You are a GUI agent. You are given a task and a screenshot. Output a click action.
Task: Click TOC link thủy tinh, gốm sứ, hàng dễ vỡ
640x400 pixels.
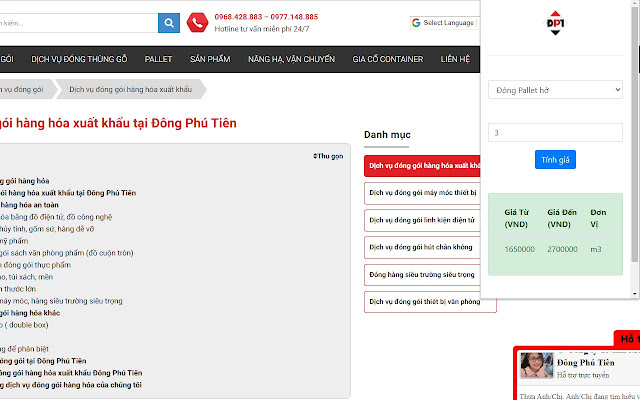point(47,229)
